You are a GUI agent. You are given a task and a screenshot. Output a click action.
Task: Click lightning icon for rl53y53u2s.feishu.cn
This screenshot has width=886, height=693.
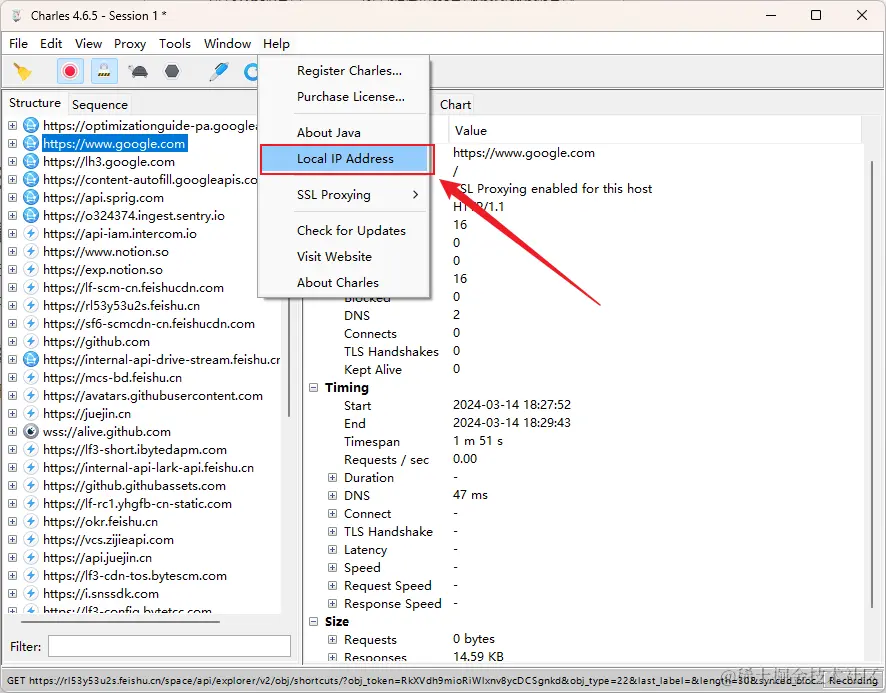[x=31, y=306]
